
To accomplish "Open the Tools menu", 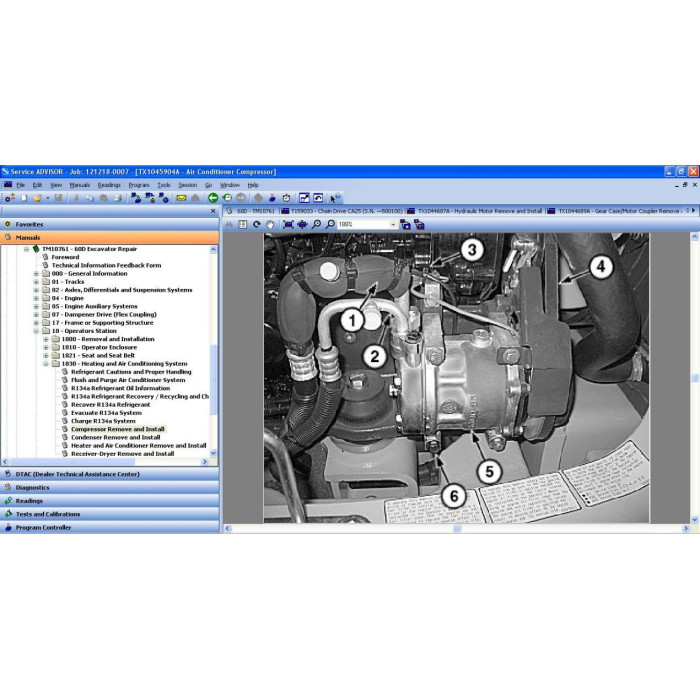I will [164, 185].
